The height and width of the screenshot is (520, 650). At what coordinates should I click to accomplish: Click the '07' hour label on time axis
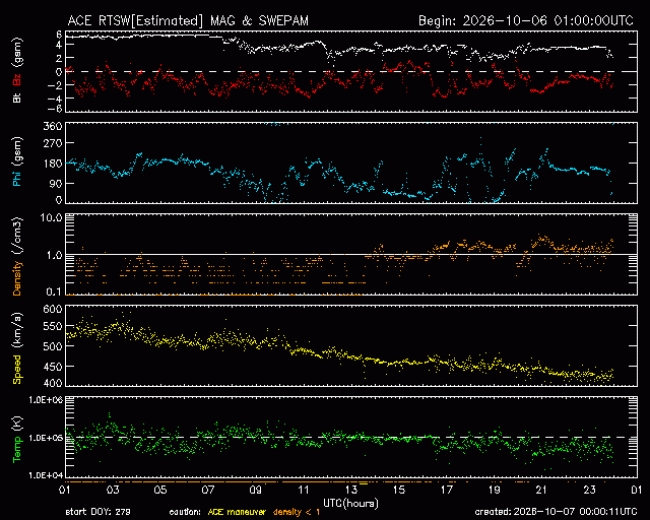pos(208,490)
